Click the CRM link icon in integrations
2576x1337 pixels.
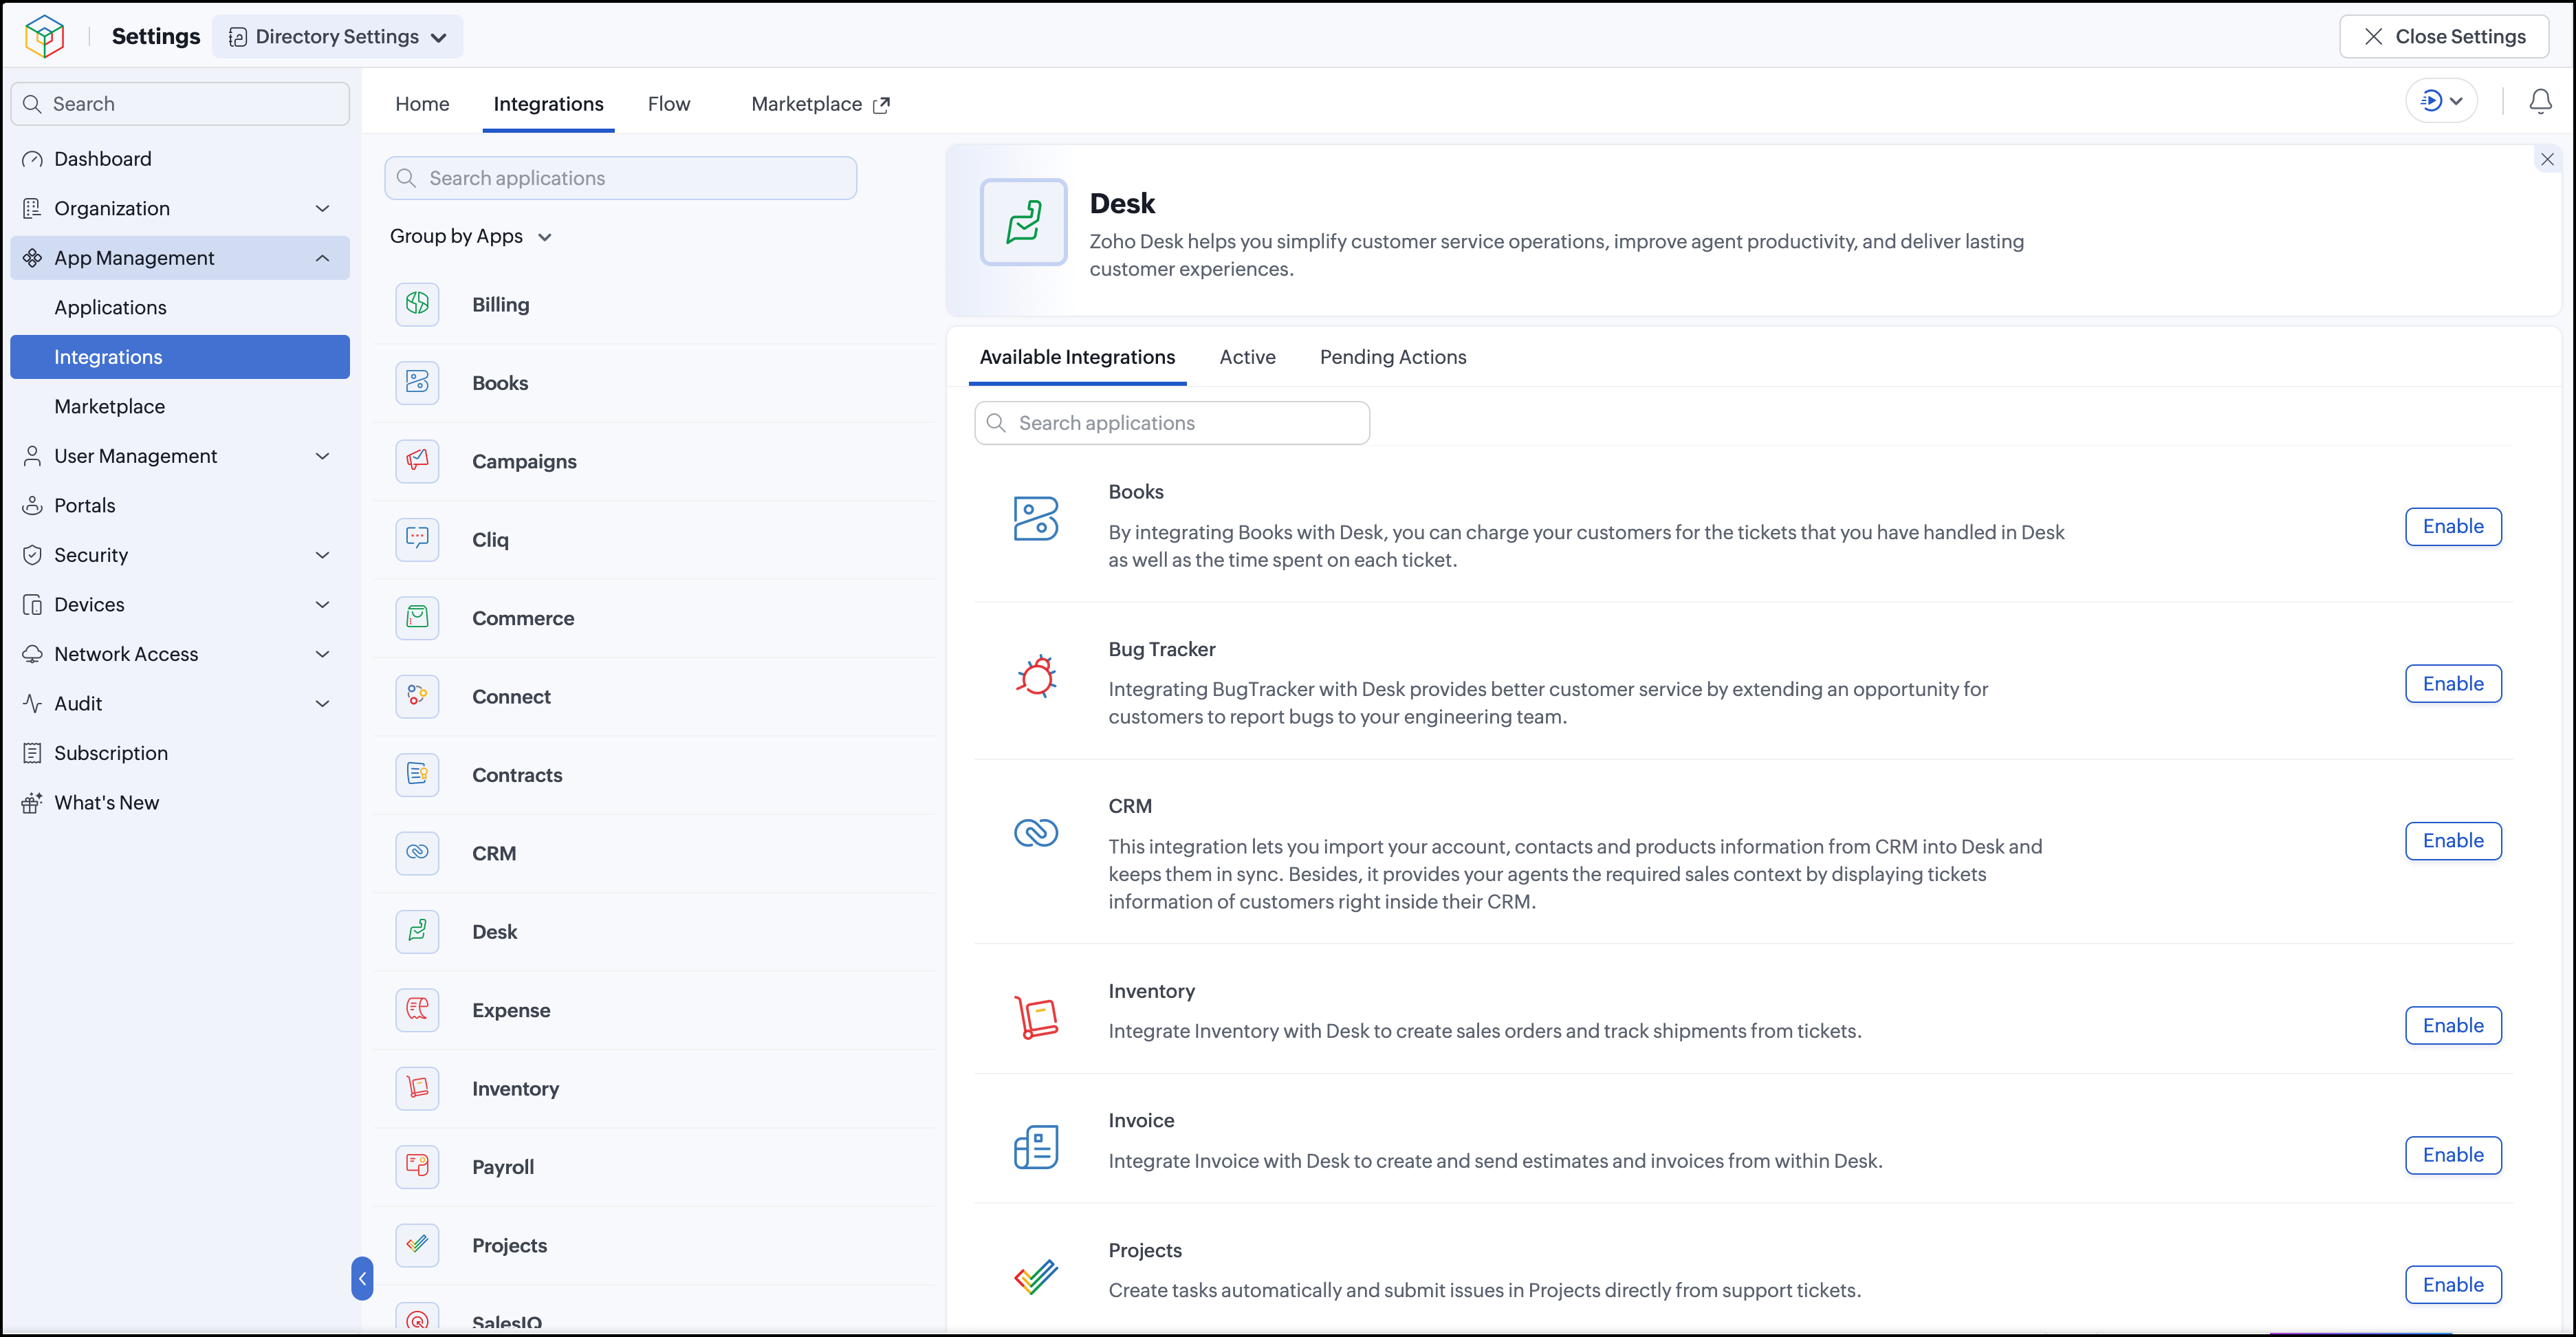coord(1036,832)
